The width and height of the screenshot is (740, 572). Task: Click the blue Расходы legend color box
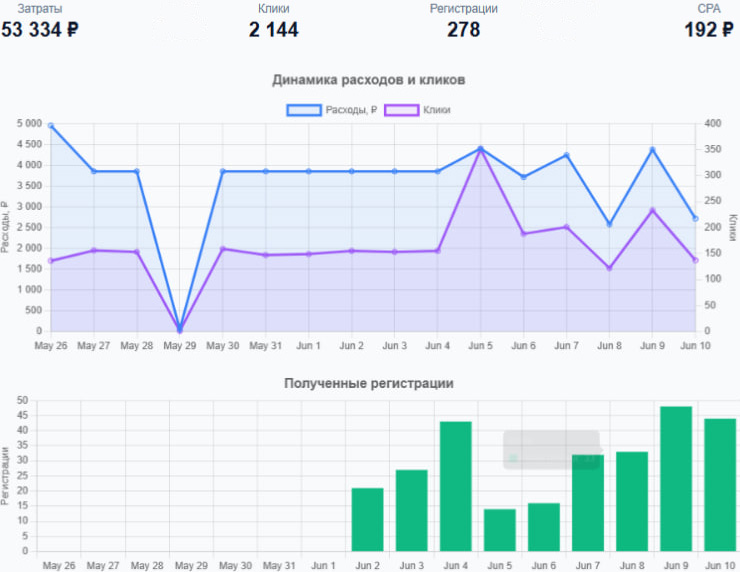(x=304, y=110)
